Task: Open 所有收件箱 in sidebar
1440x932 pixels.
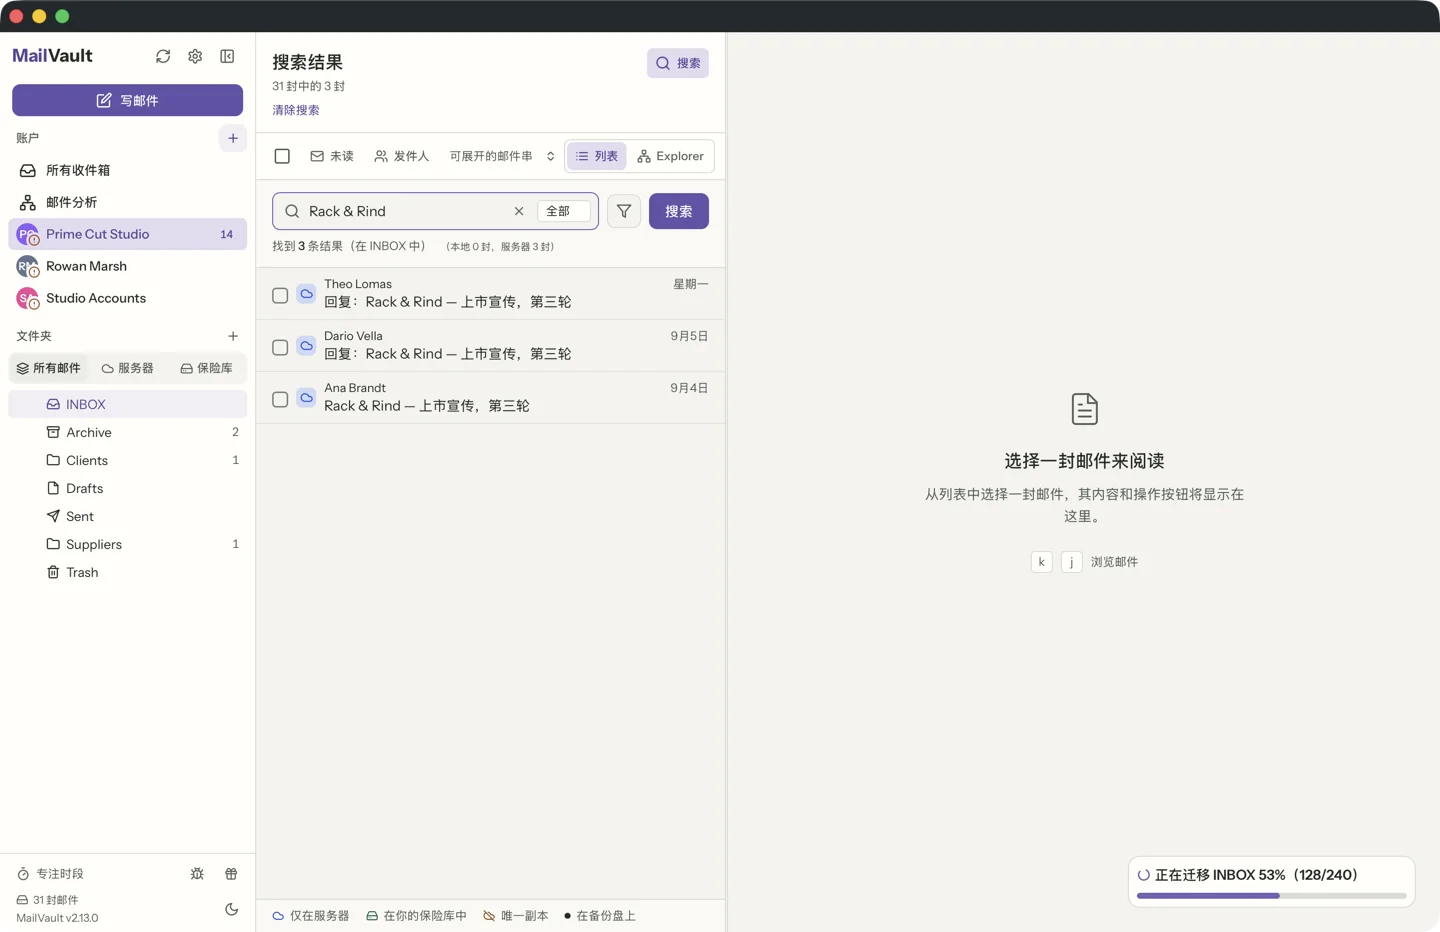Action: click(x=127, y=170)
